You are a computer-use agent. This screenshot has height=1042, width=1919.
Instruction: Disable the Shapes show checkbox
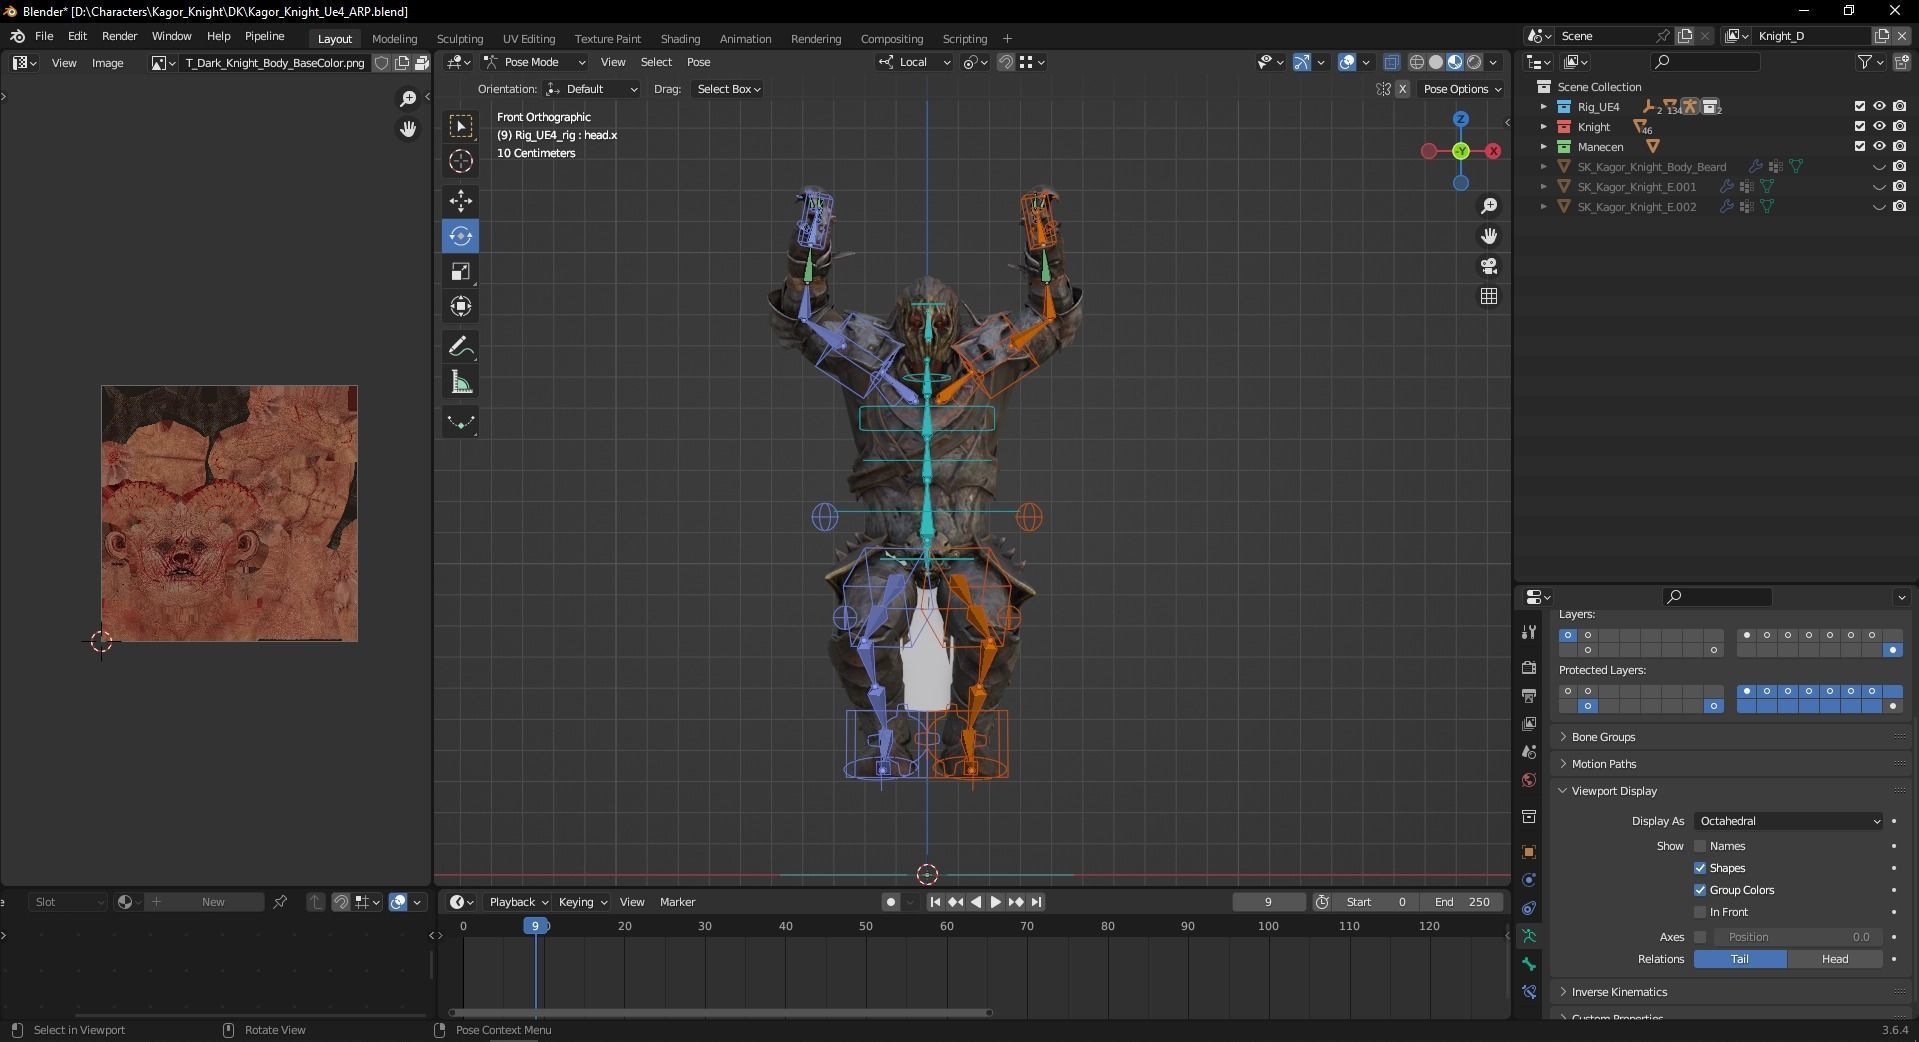1700,868
